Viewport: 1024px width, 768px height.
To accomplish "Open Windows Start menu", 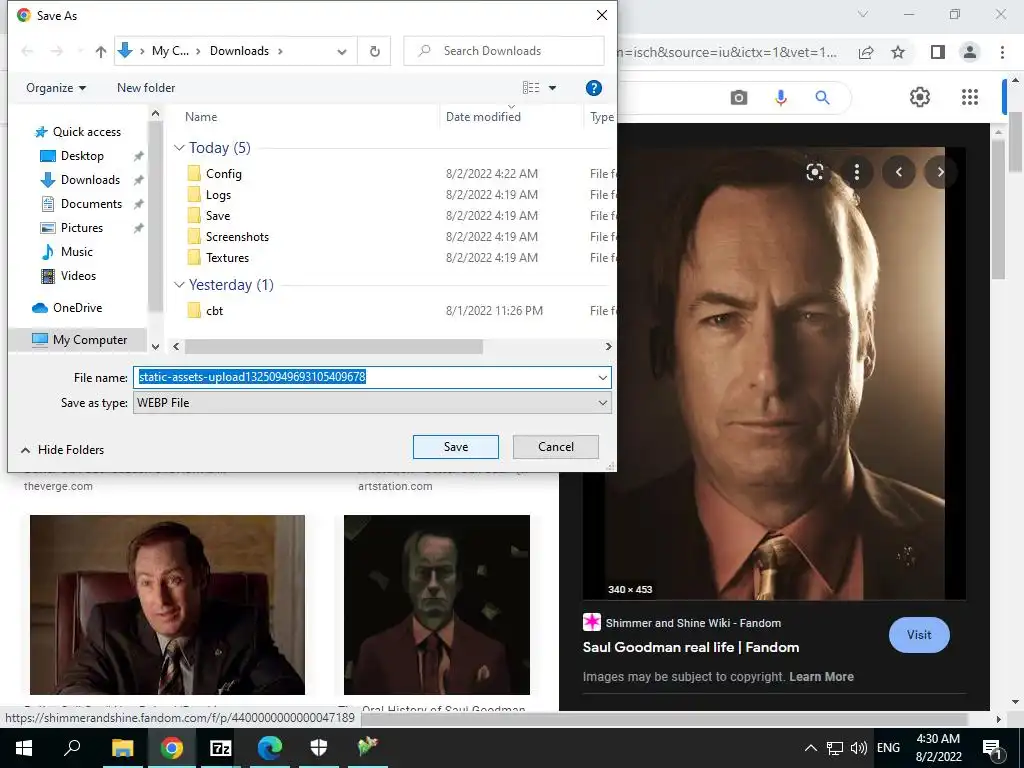I will tap(24, 748).
